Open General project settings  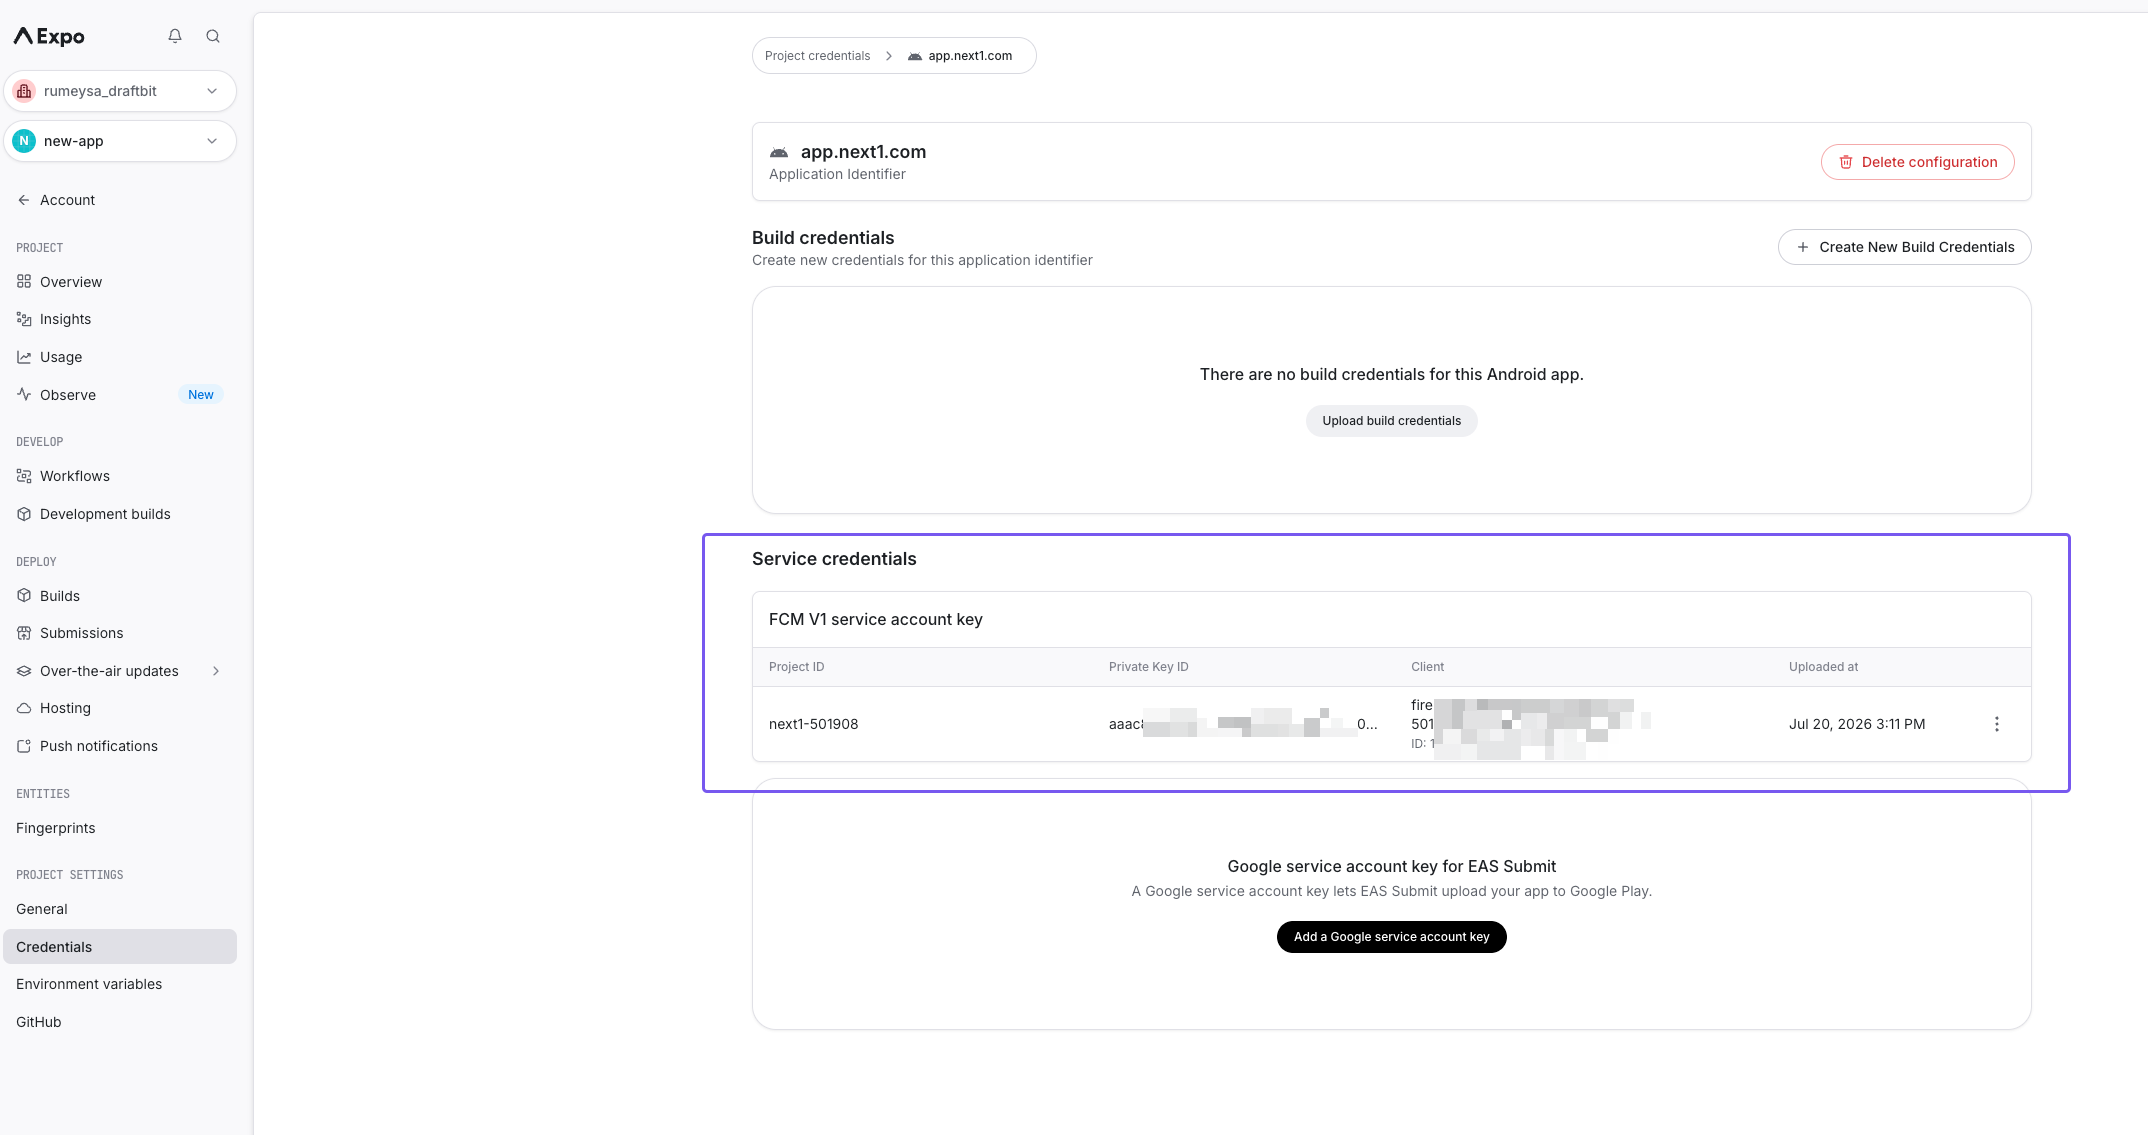point(42,909)
